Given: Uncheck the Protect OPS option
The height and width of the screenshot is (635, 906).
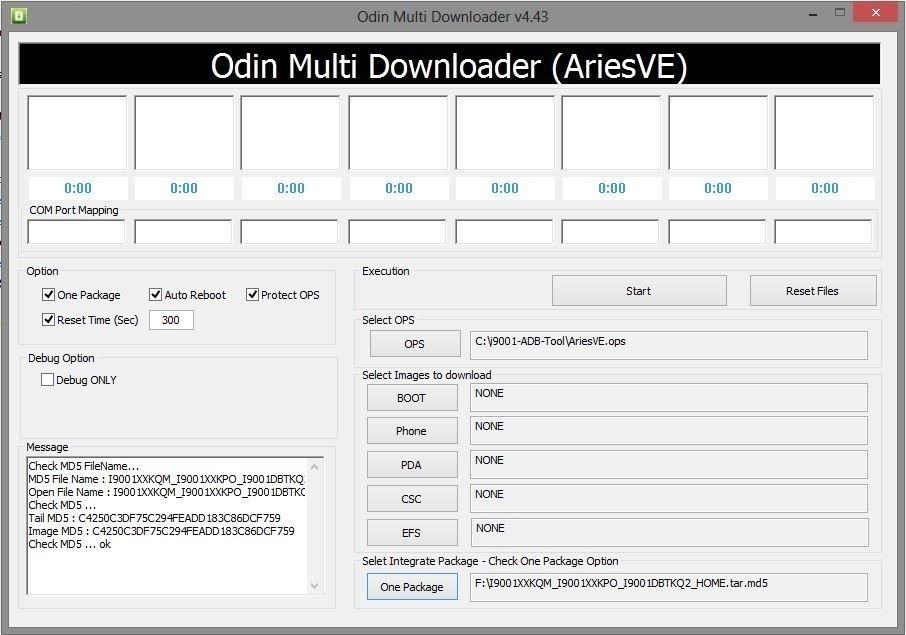Looking at the screenshot, I should pyautogui.click(x=253, y=295).
